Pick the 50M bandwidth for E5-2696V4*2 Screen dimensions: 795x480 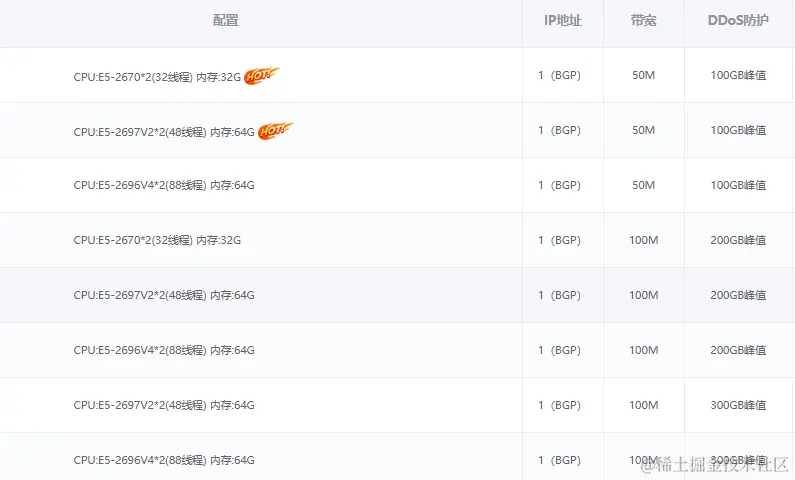(643, 185)
